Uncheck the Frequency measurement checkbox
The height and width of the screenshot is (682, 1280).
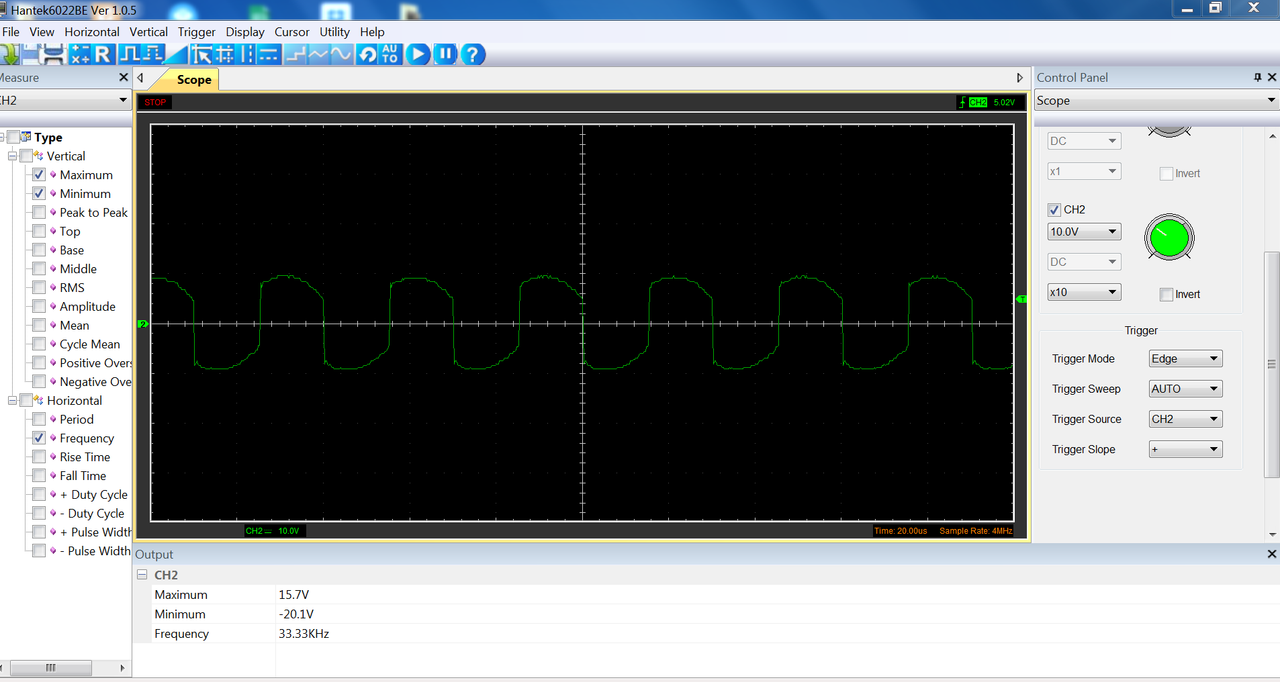click(x=39, y=438)
